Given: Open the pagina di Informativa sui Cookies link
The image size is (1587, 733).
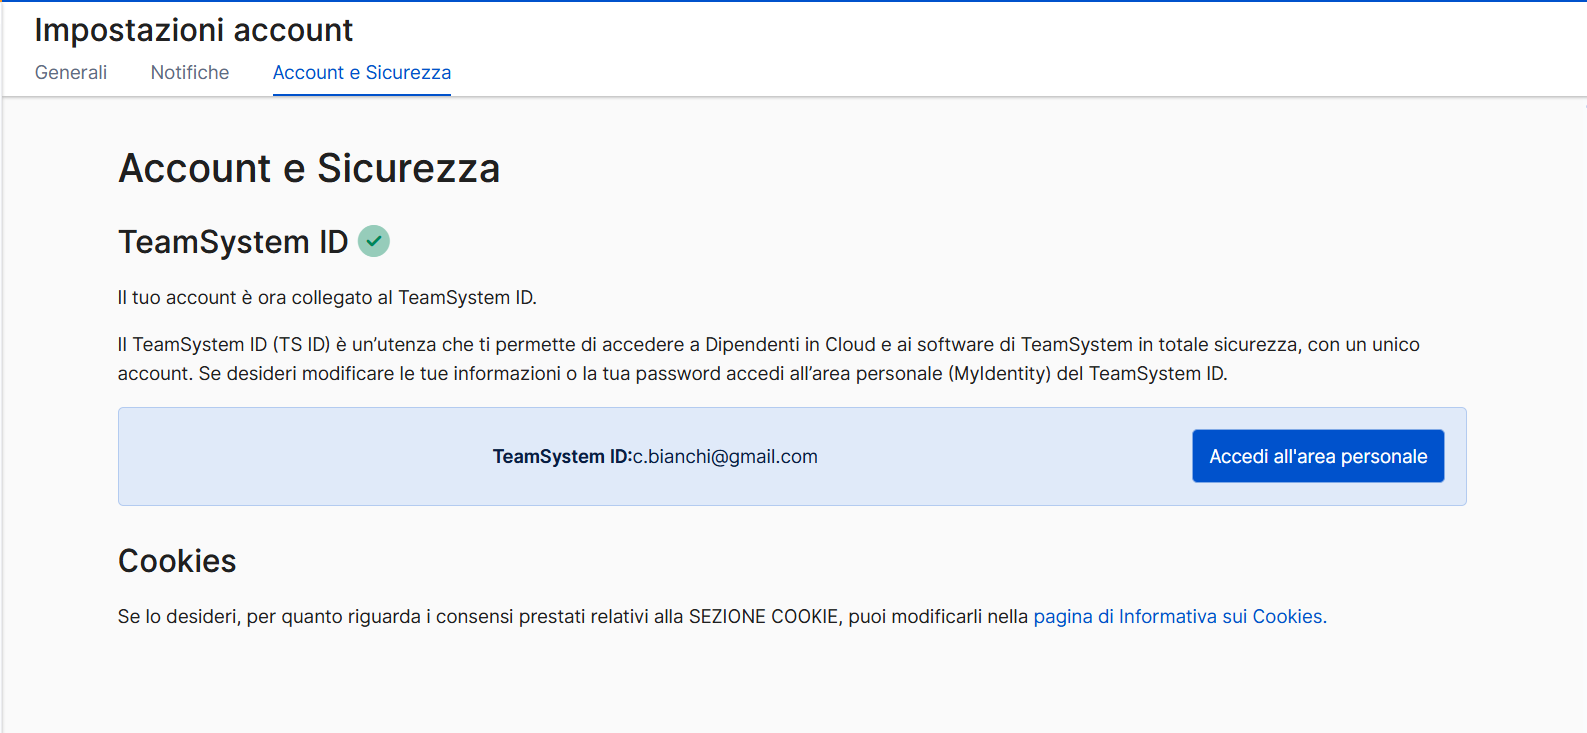Looking at the screenshot, I should click(1179, 617).
